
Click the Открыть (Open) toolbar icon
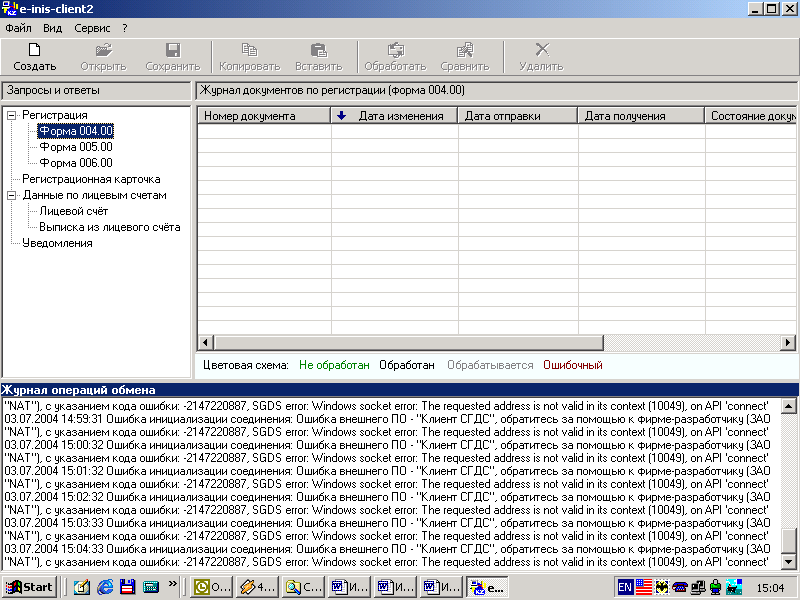pos(103,50)
